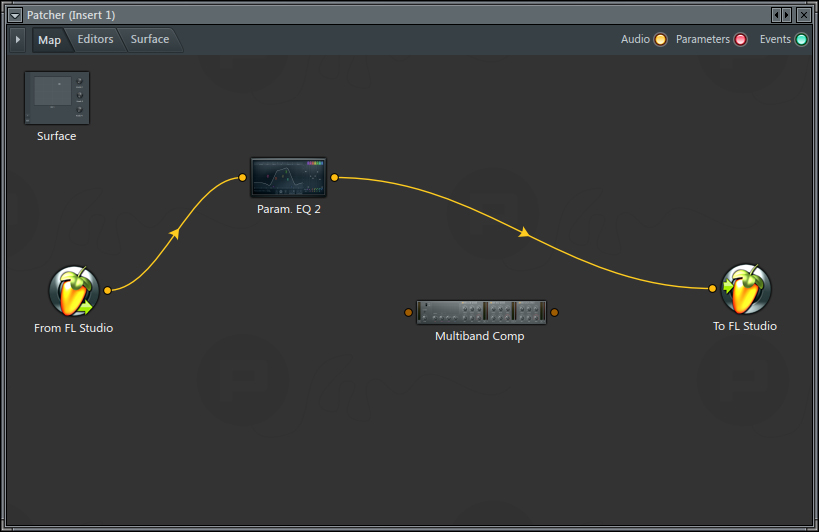The height and width of the screenshot is (532, 819).
Task: Click the Multiband Comp audio input port
Action: [x=408, y=312]
